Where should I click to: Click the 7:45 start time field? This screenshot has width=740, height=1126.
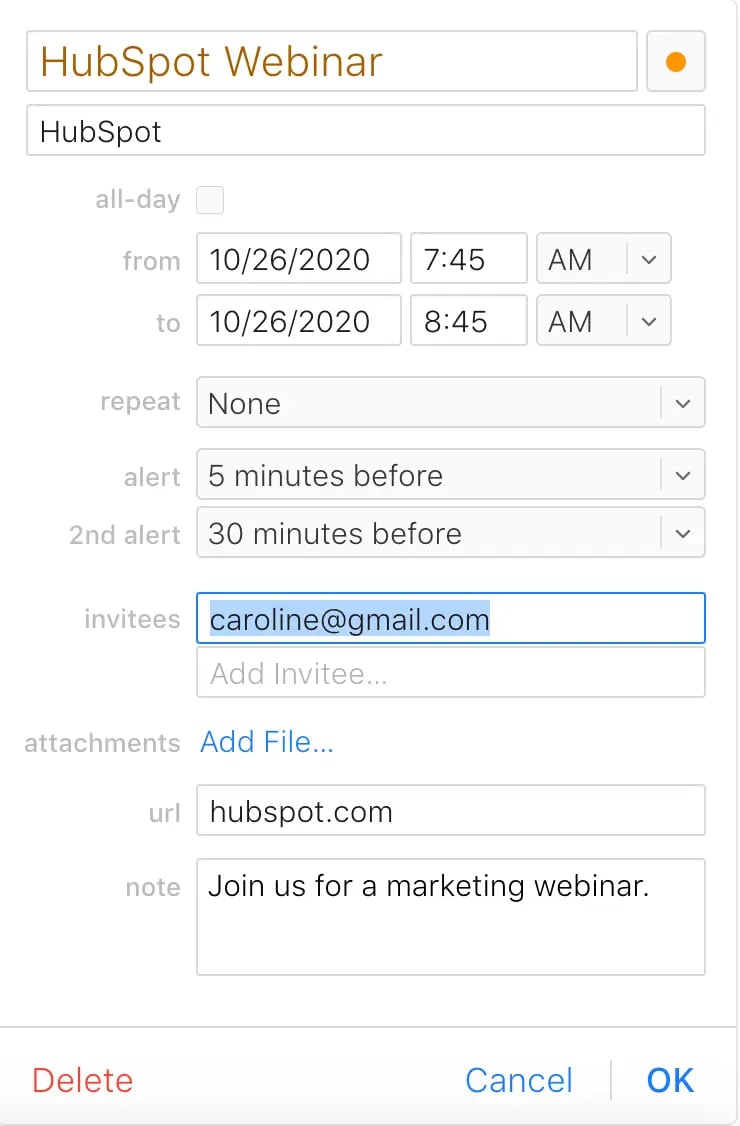click(467, 260)
